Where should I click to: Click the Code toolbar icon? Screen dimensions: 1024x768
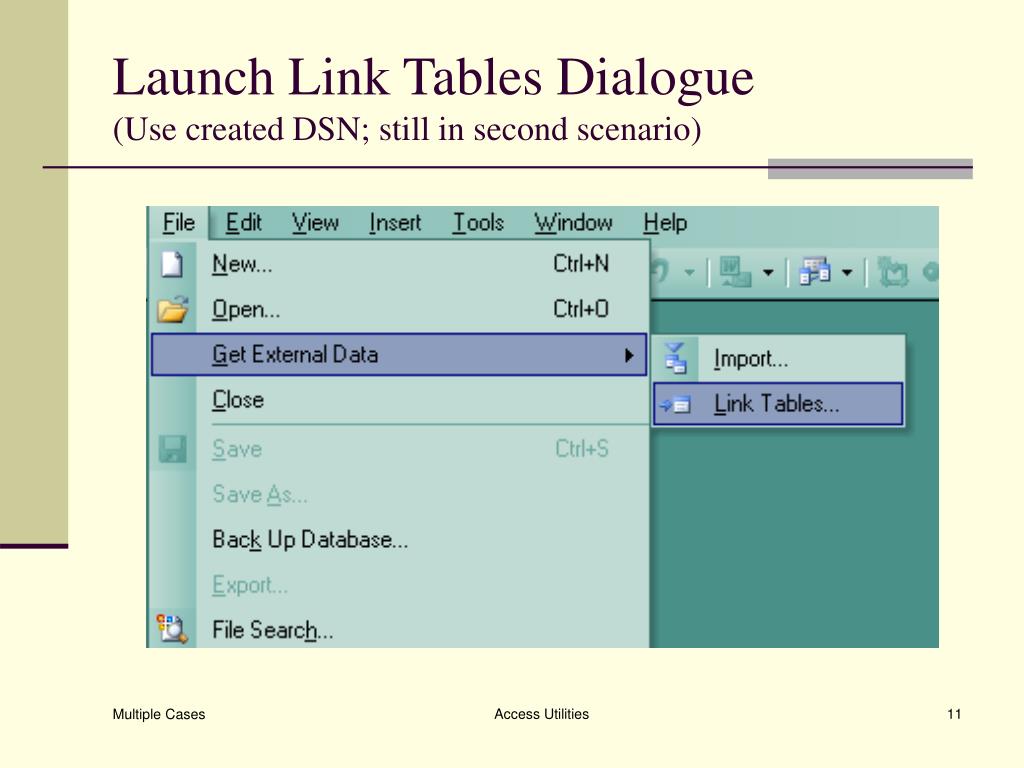(893, 272)
